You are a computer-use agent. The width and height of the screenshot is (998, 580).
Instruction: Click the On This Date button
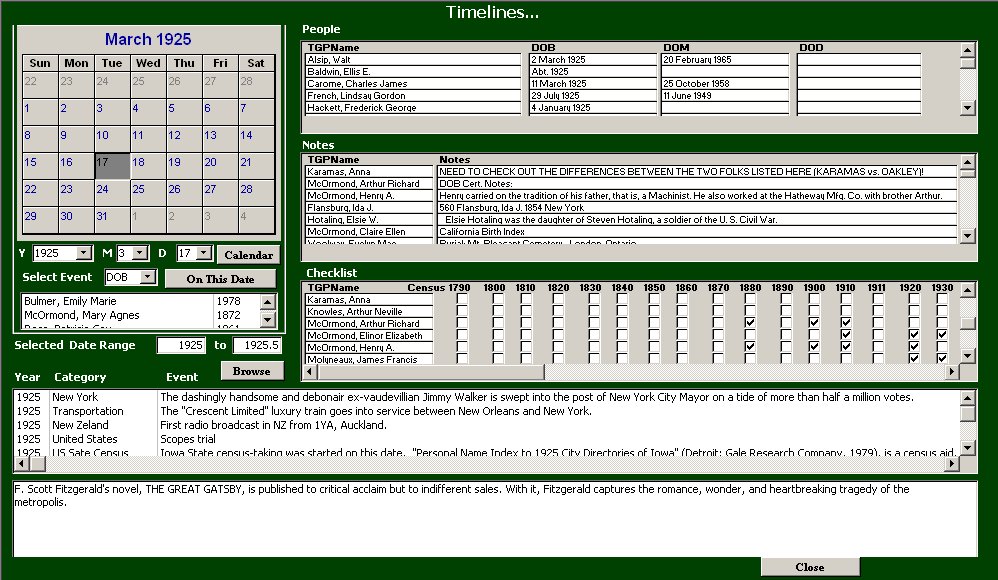(x=220, y=279)
